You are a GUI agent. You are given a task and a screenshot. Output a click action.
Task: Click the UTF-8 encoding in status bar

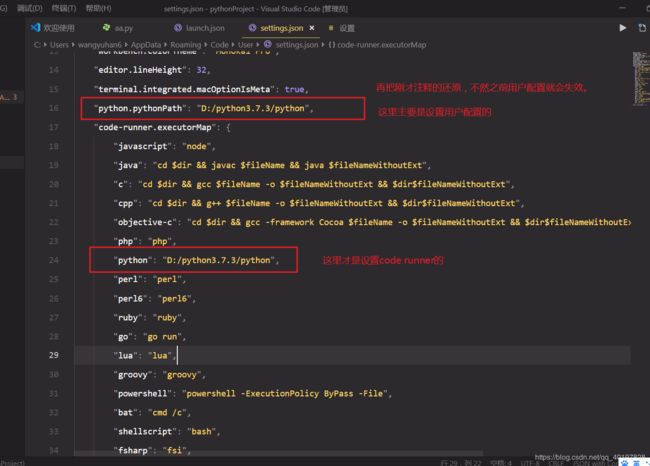pyautogui.click(x=529, y=463)
